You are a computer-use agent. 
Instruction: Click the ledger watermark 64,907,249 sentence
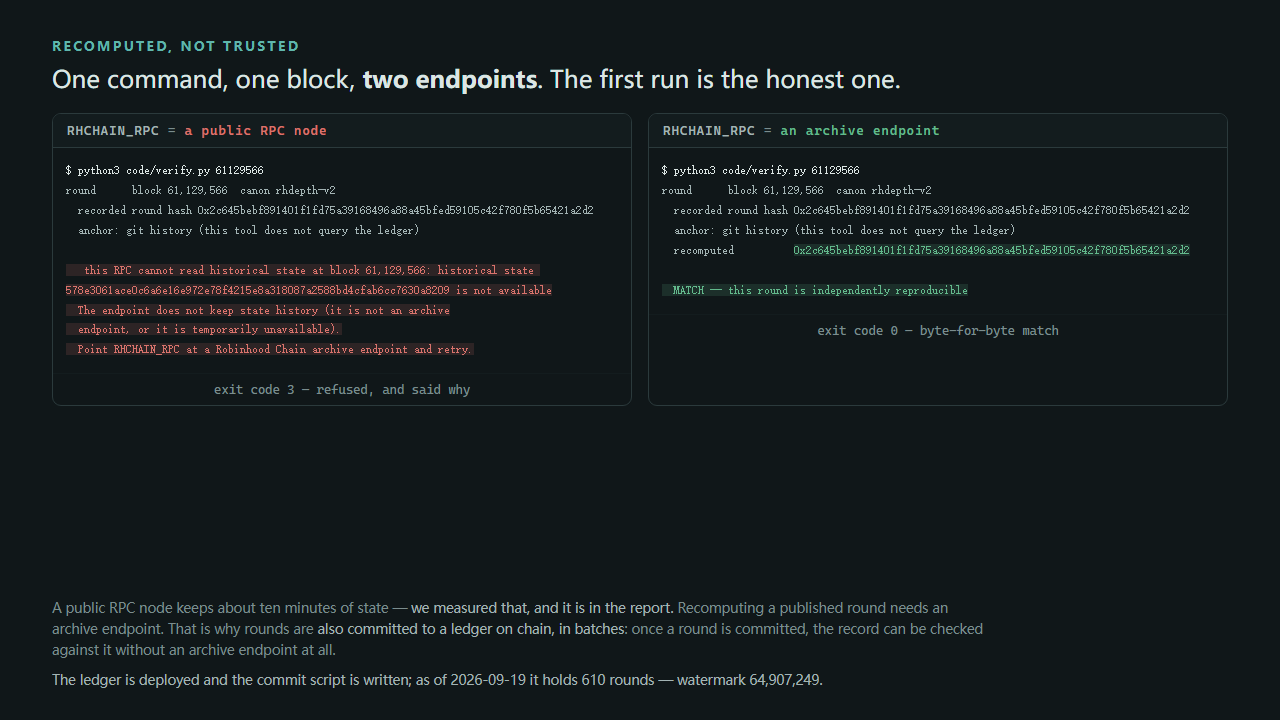[x=437, y=680]
